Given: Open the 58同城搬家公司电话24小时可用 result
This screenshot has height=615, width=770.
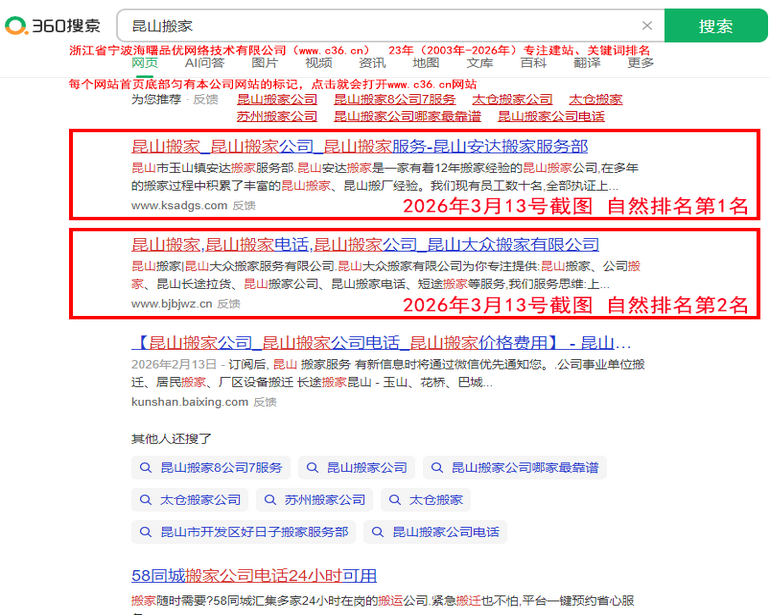Looking at the screenshot, I should pyautogui.click(x=254, y=575).
